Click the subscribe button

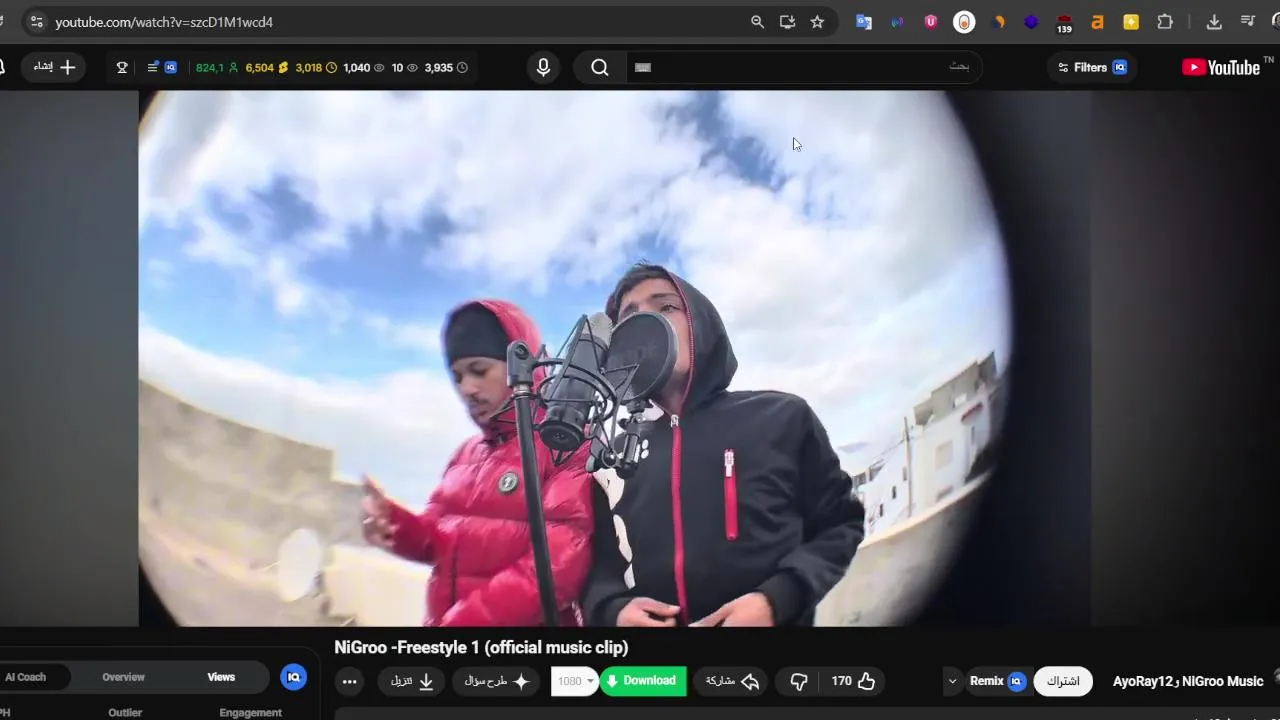point(1063,681)
